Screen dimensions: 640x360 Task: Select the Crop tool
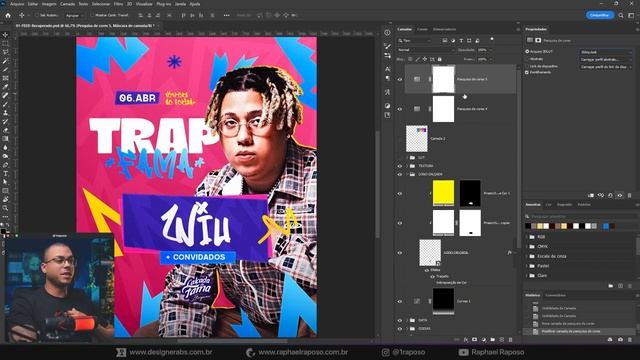[x=5, y=69]
